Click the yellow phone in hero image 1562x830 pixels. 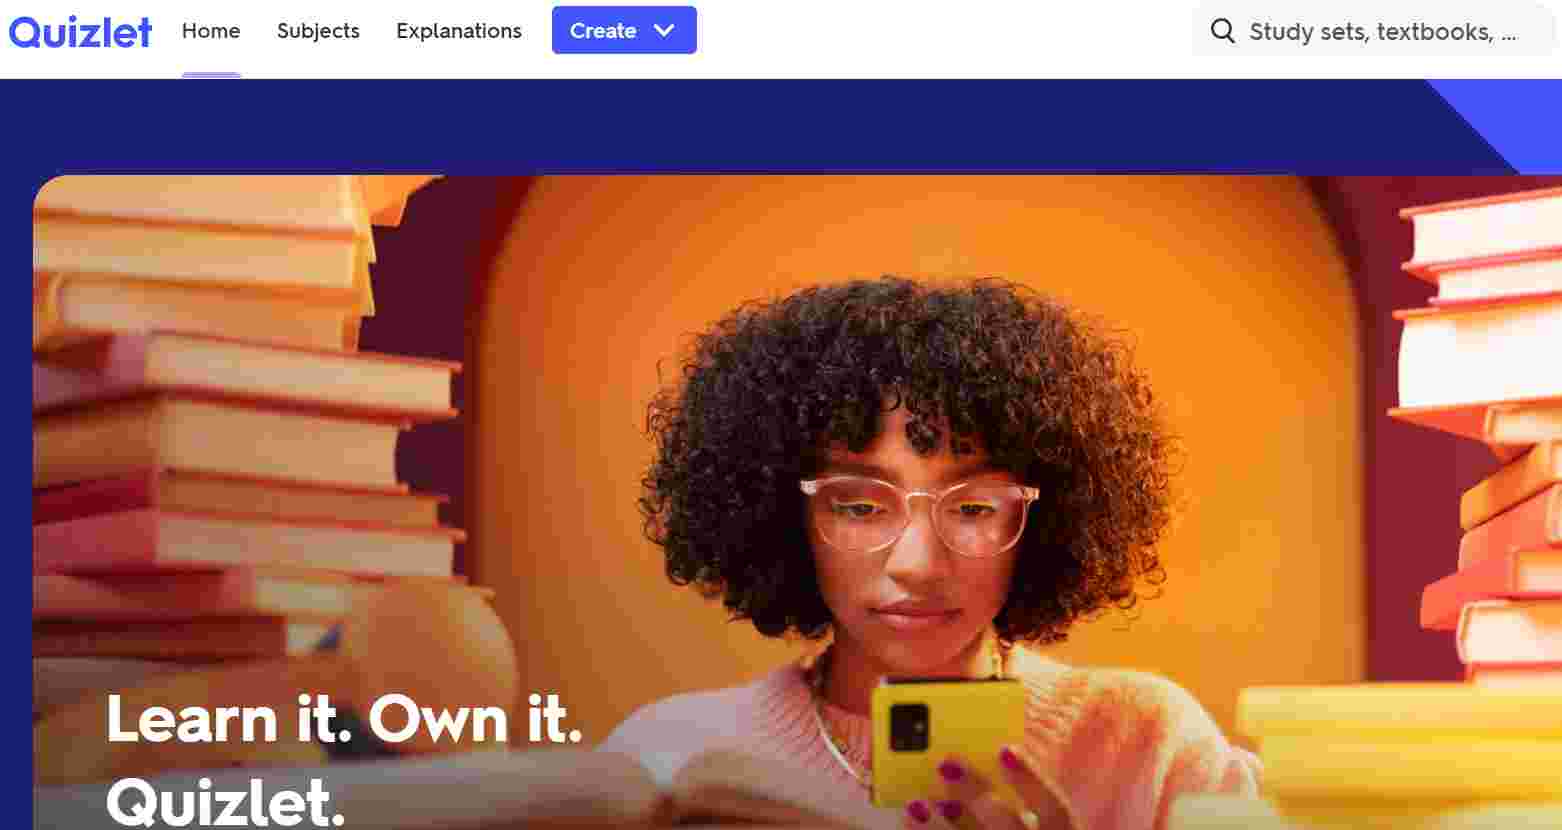point(946,740)
